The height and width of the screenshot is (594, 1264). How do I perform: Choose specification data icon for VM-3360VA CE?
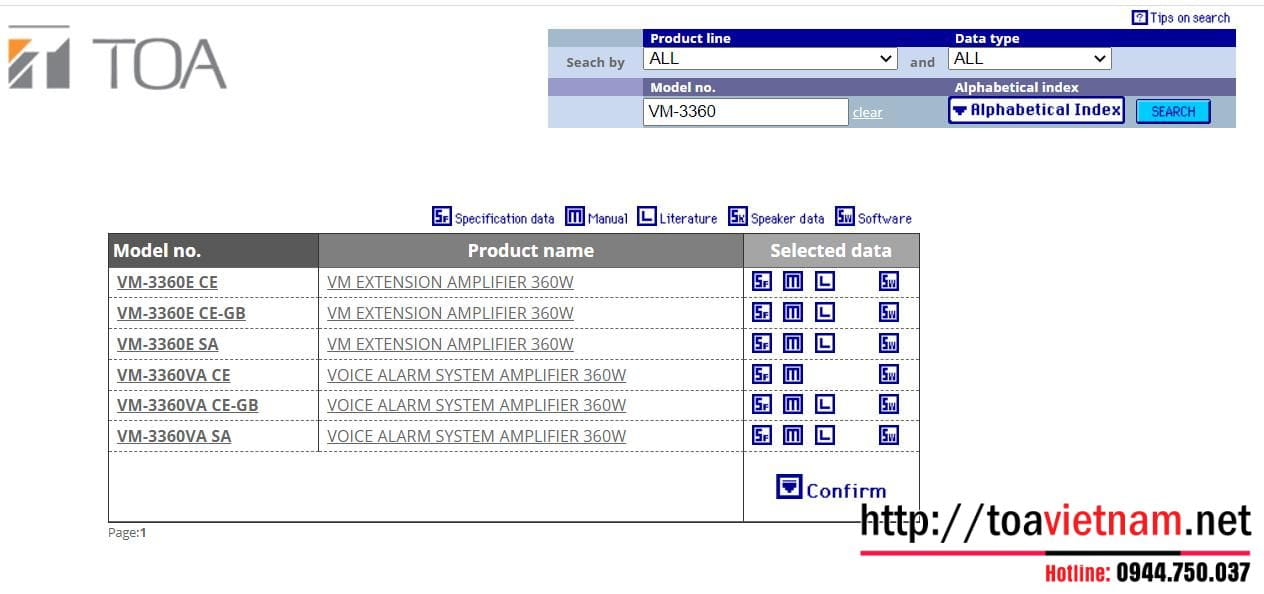(762, 375)
